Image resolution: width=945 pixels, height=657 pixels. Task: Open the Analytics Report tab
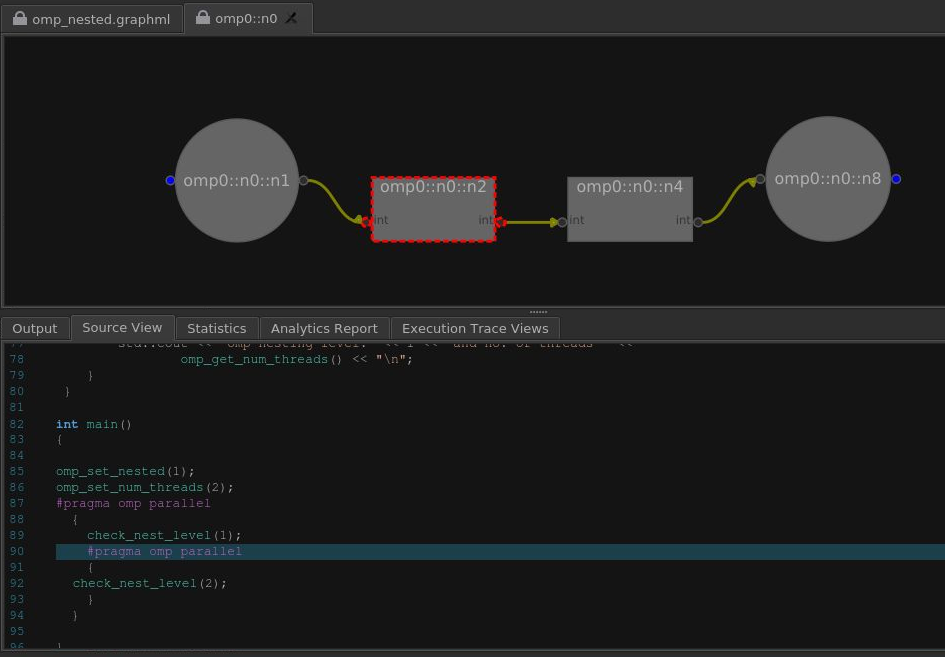324,328
